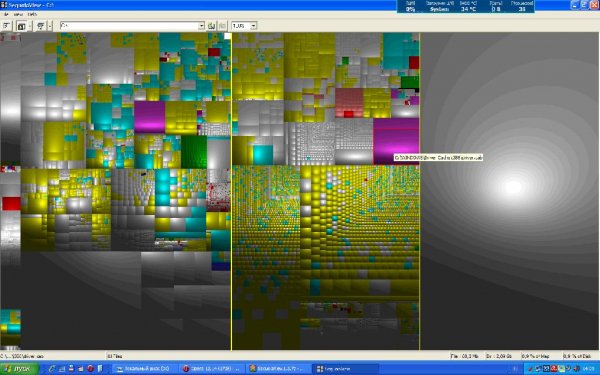
Task: Switch to the local disk (D:) taskbar window
Action: [145, 368]
